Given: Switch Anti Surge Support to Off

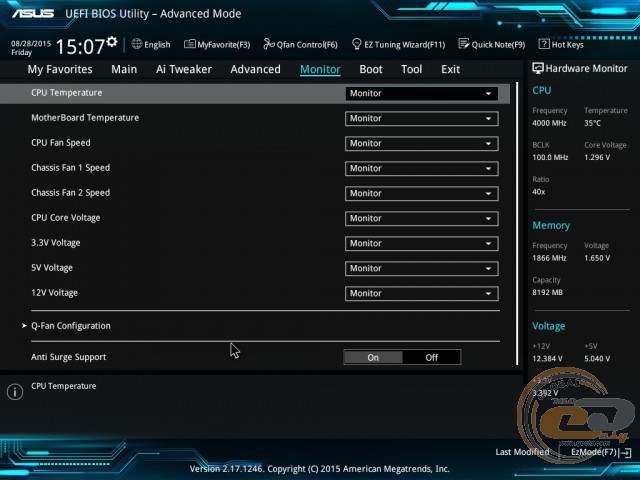Looking at the screenshot, I should [431, 358].
